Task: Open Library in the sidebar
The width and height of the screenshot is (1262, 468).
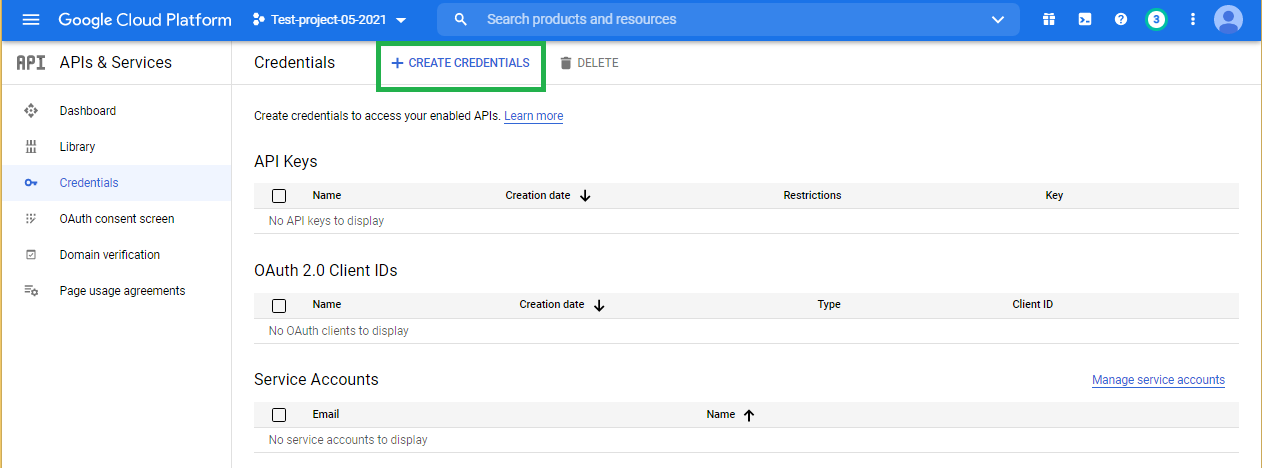Action: point(77,147)
